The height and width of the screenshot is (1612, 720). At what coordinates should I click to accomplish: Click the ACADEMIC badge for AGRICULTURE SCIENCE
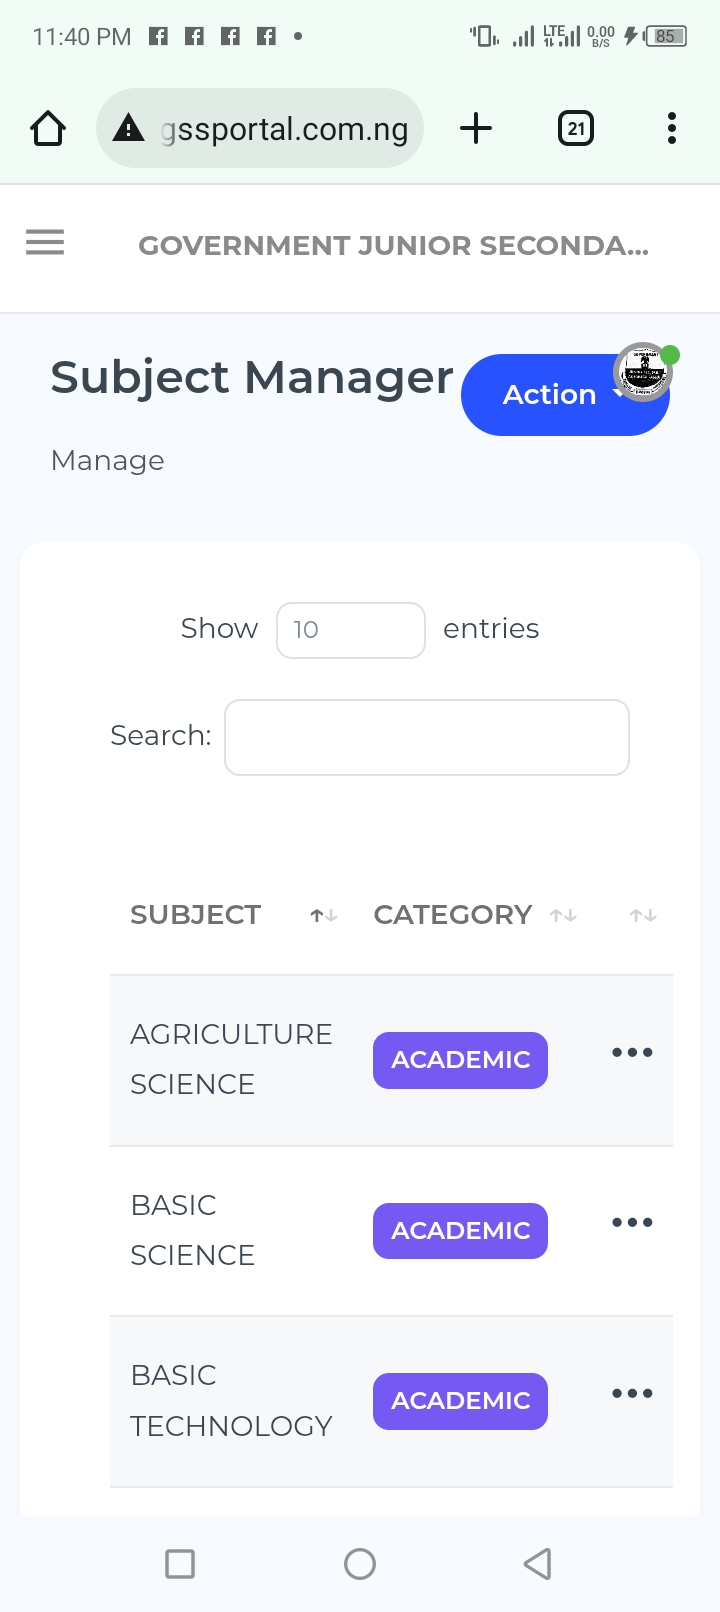[x=460, y=1060]
